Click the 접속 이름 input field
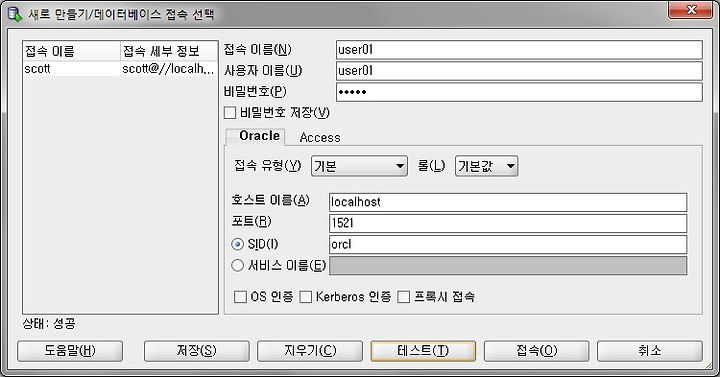 tap(519, 50)
